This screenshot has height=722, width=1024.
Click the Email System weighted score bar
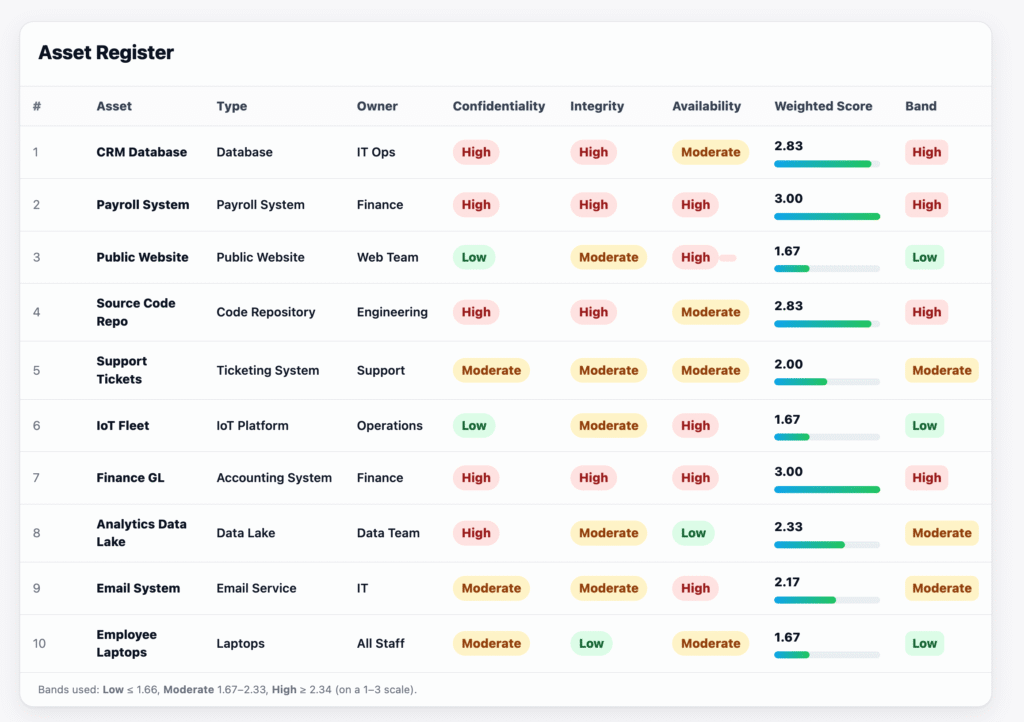point(827,600)
